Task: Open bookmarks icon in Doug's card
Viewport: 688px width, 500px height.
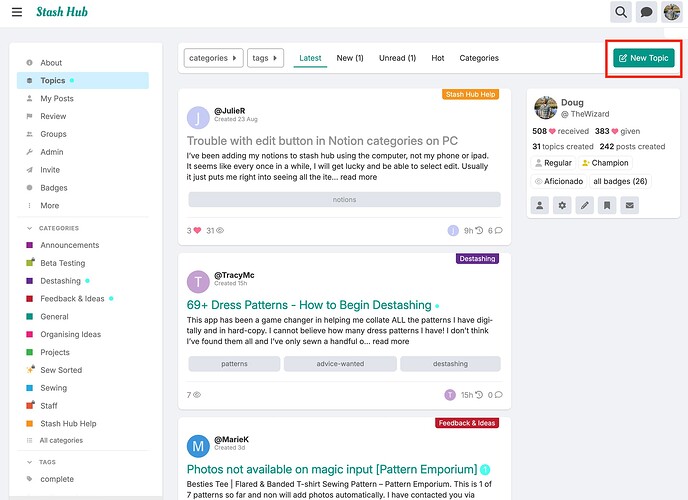Action: tap(607, 205)
